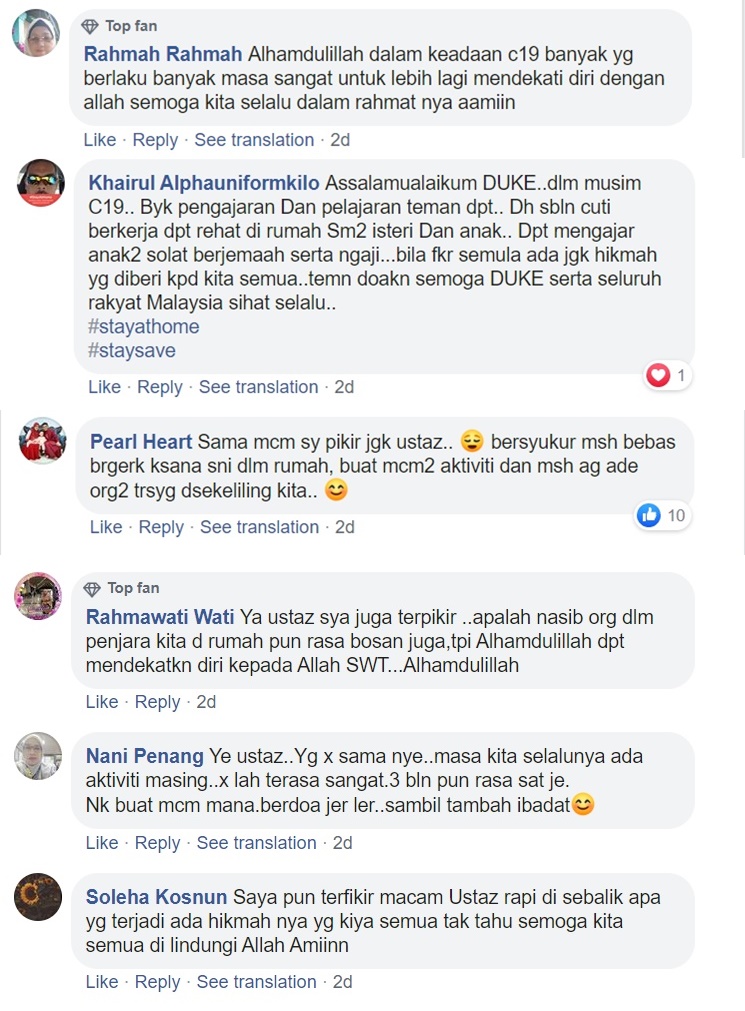Reply to Rahmawati Wati's comment
Screen dimensions: 745x1011
[x=157, y=702]
